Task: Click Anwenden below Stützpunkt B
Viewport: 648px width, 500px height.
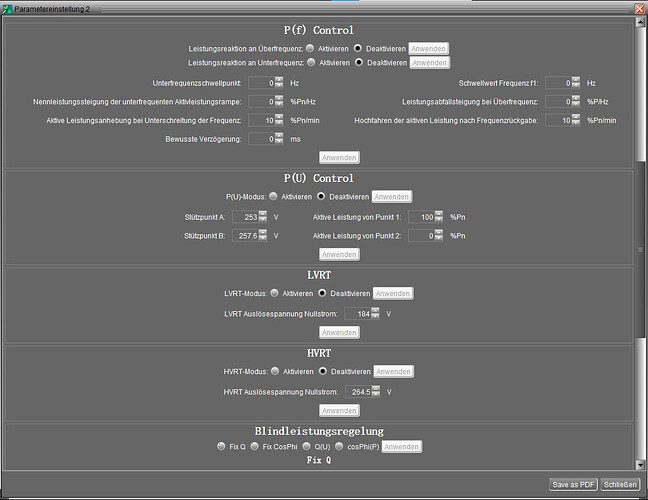Action: (339, 255)
